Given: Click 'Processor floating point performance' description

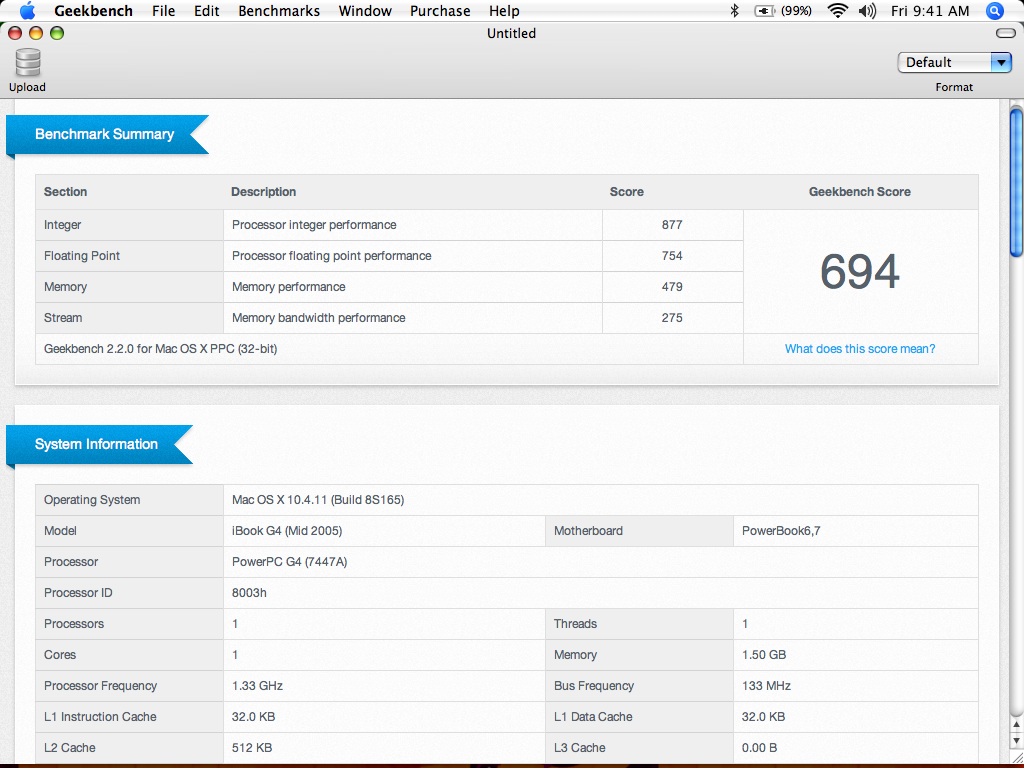Looking at the screenshot, I should pos(332,255).
